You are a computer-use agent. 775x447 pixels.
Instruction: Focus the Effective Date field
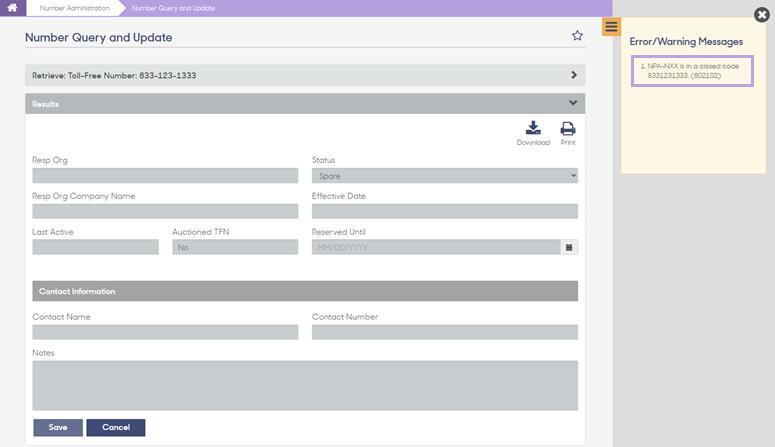click(x=444, y=211)
